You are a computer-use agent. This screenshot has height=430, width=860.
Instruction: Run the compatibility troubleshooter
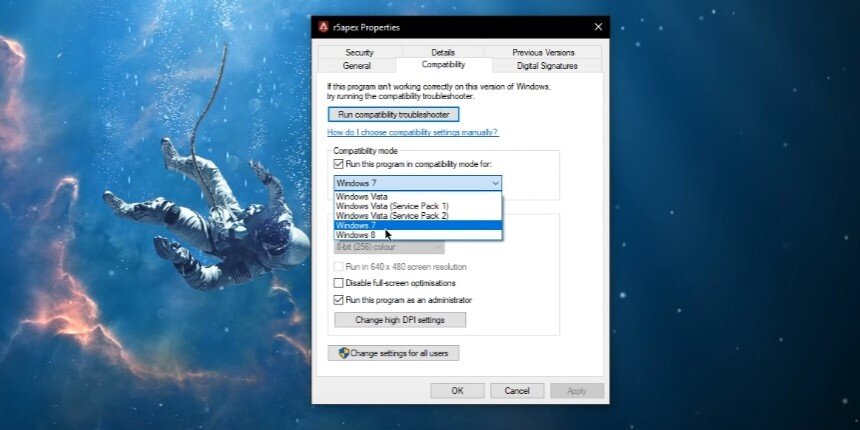393,115
